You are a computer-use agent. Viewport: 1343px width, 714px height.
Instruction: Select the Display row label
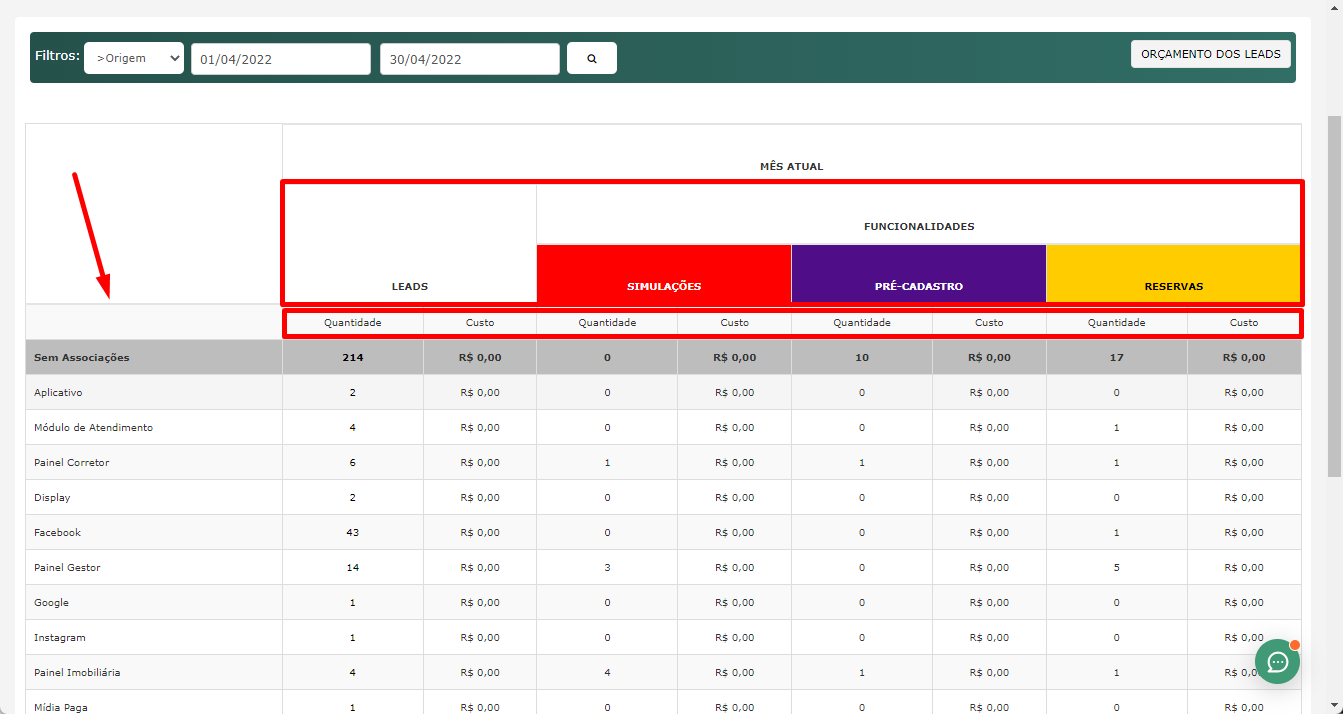(x=52, y=497)
